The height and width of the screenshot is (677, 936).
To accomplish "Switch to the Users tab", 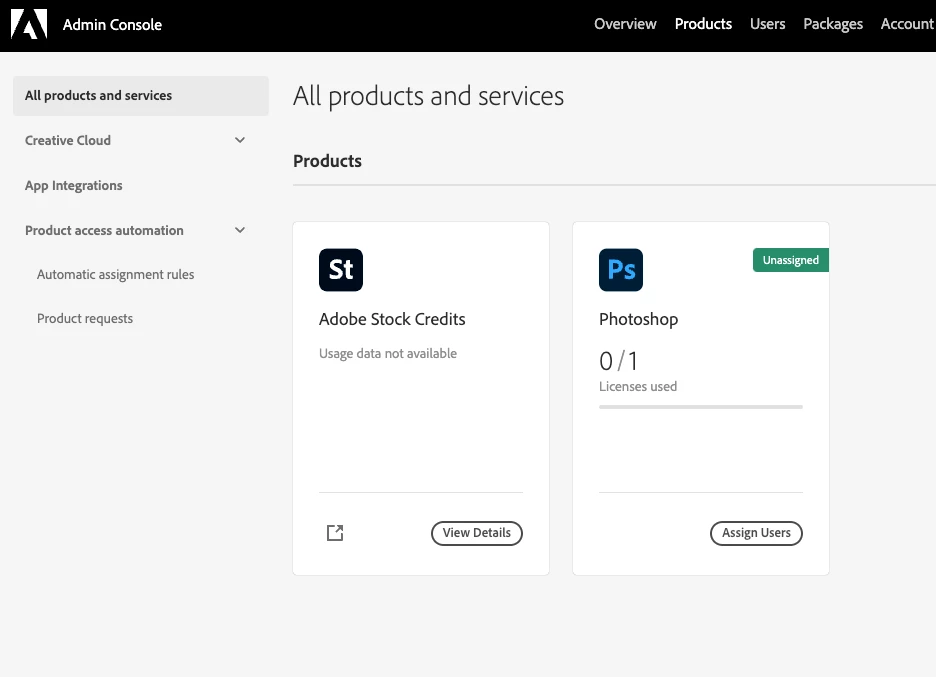I will point(767,24).
